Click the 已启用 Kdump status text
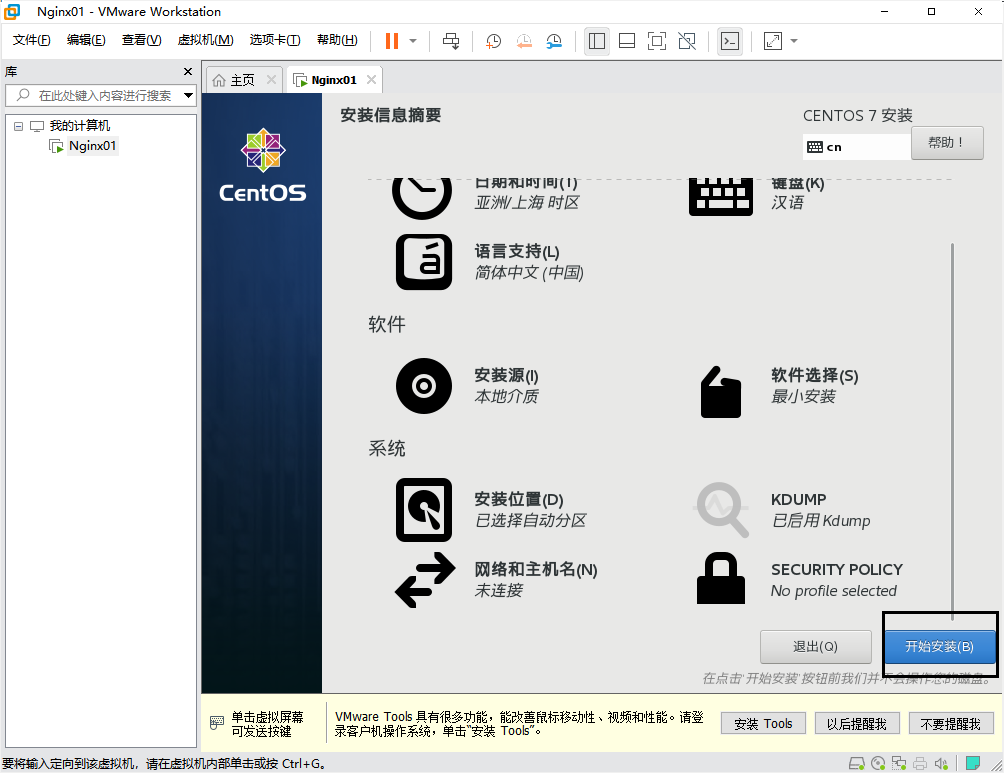Viewport: 1004px width, 773px height. pyautogui.click(x=821, y=521)
